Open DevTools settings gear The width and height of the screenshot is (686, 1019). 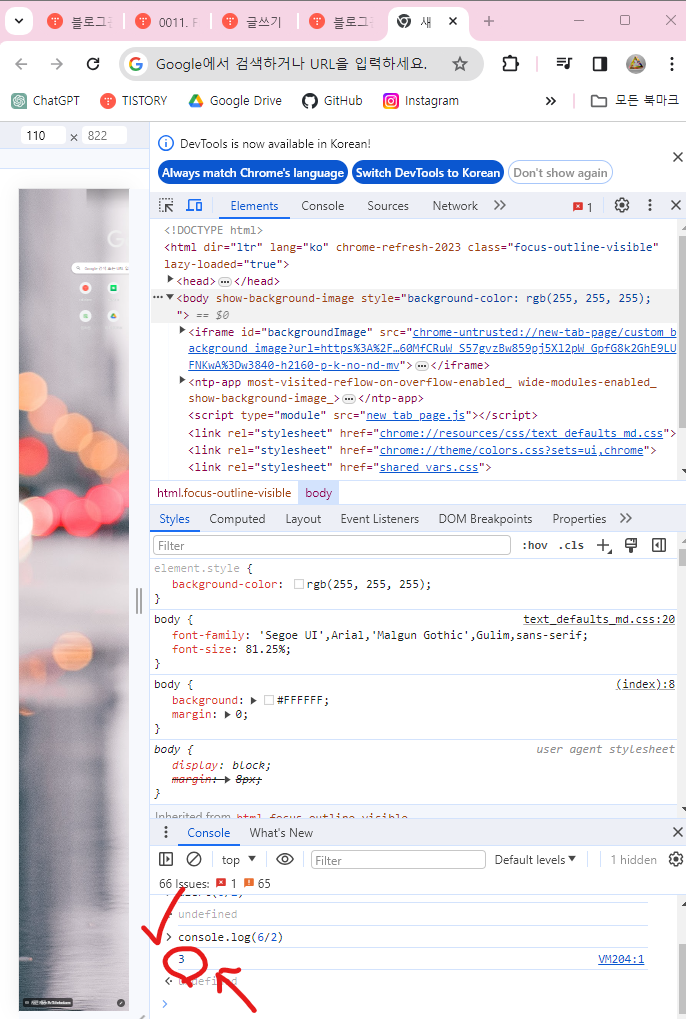point(622,205)
